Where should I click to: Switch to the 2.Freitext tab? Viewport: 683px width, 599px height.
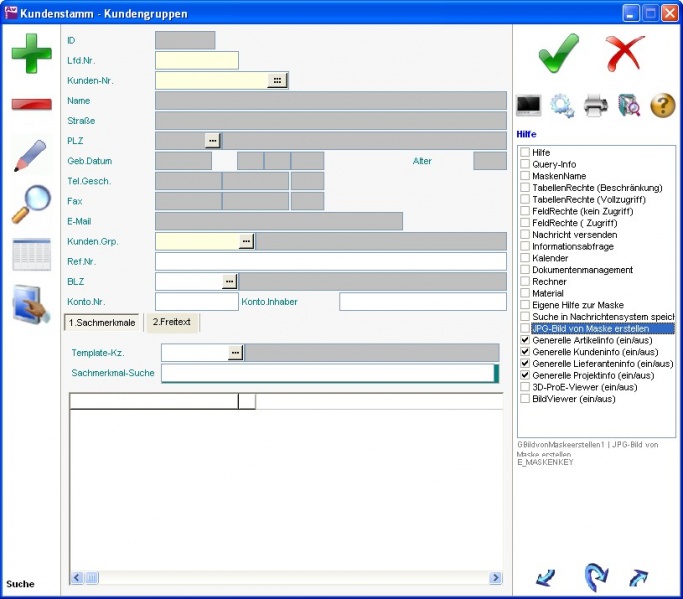[173, 323]
